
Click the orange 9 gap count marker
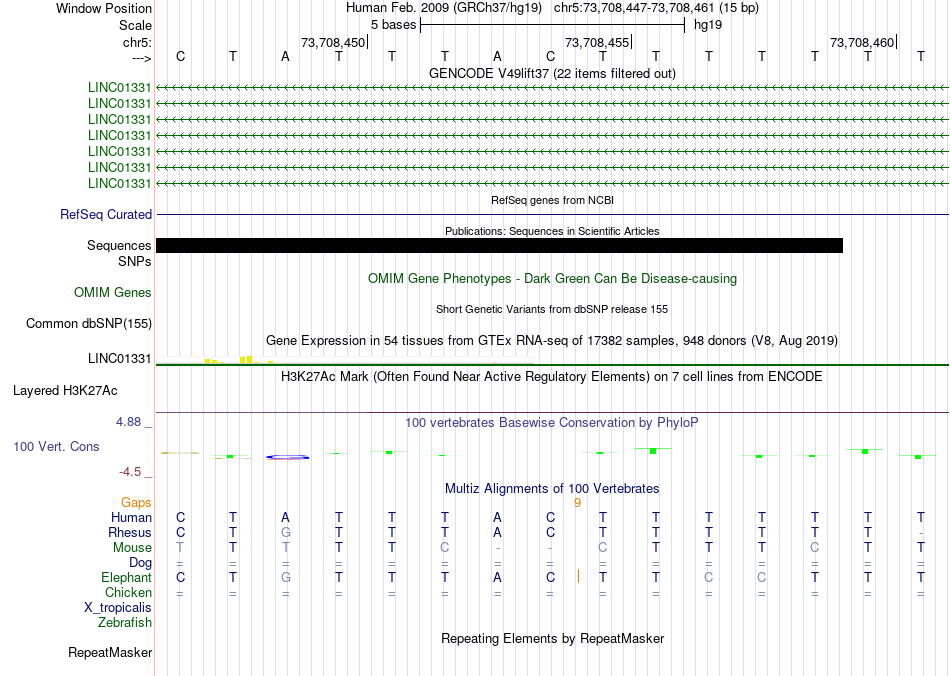[x=577, y=503]
